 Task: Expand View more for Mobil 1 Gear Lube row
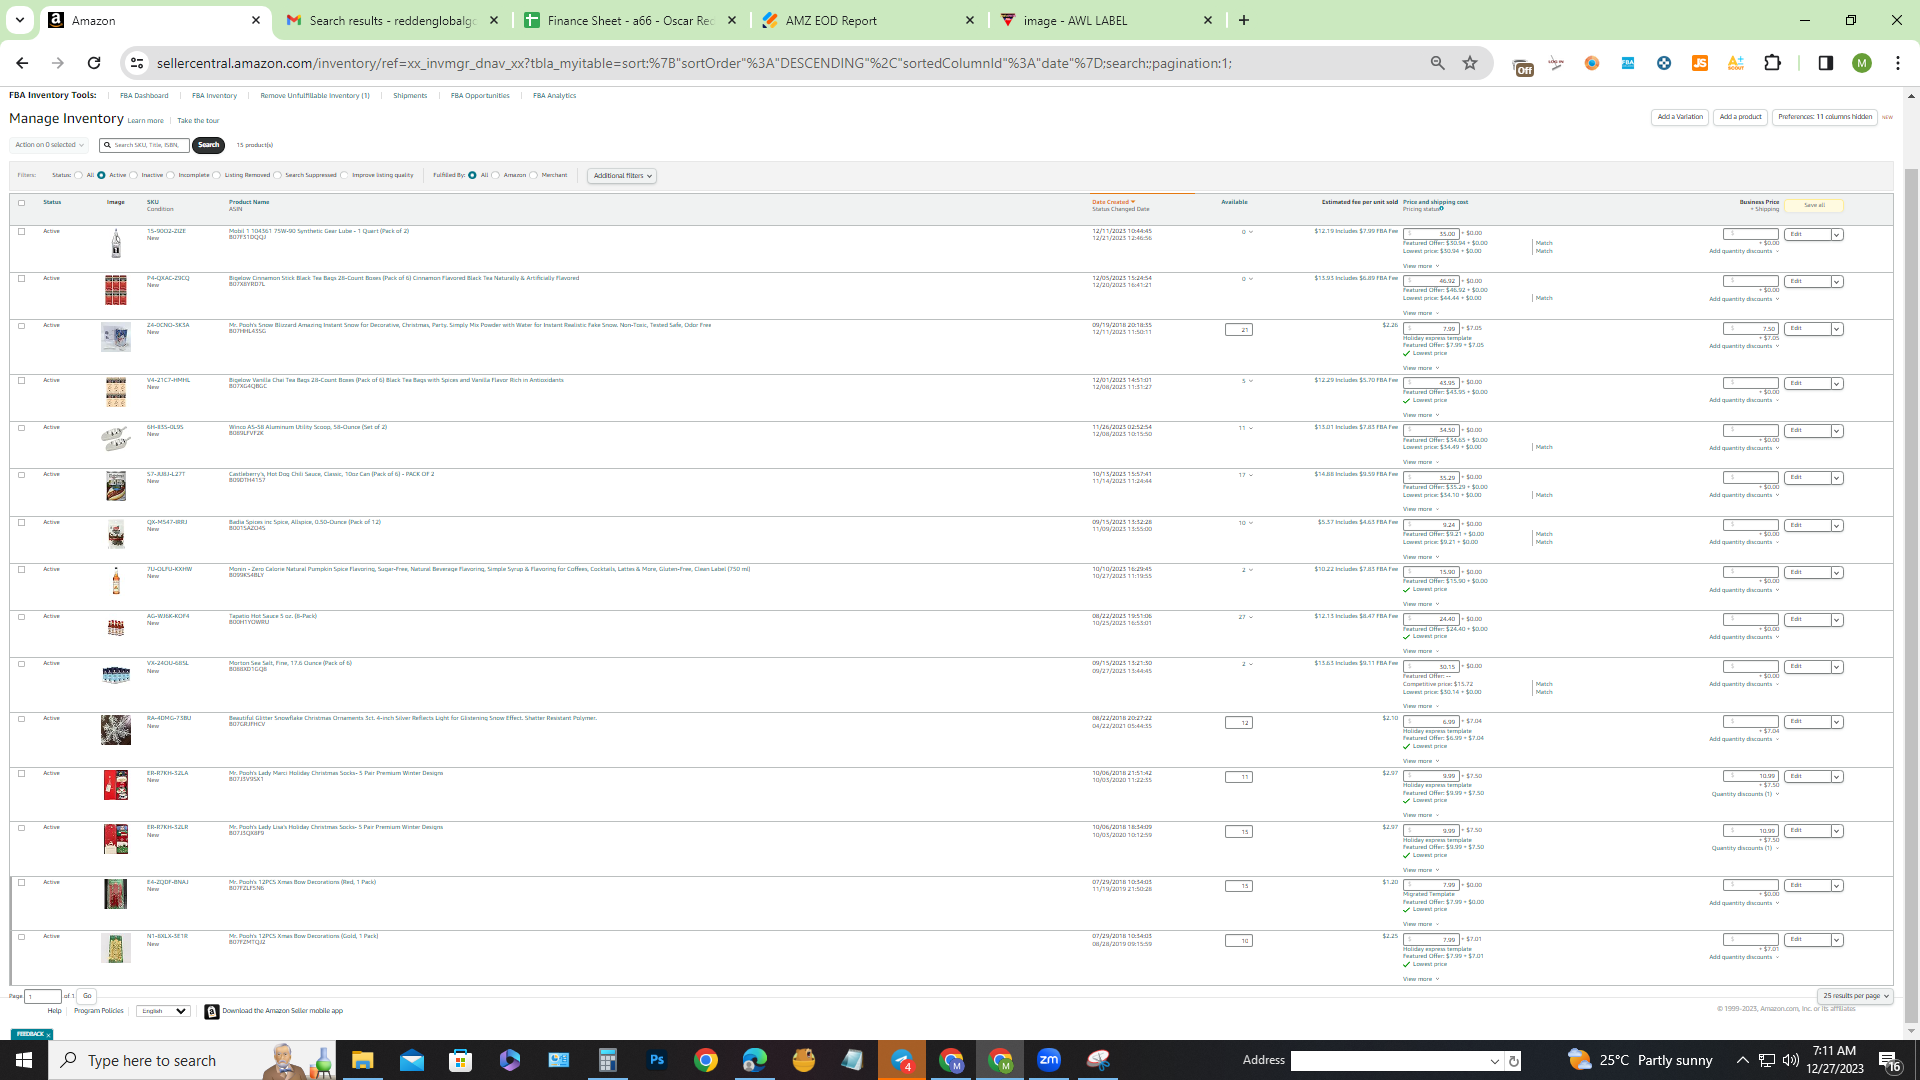1420,266
